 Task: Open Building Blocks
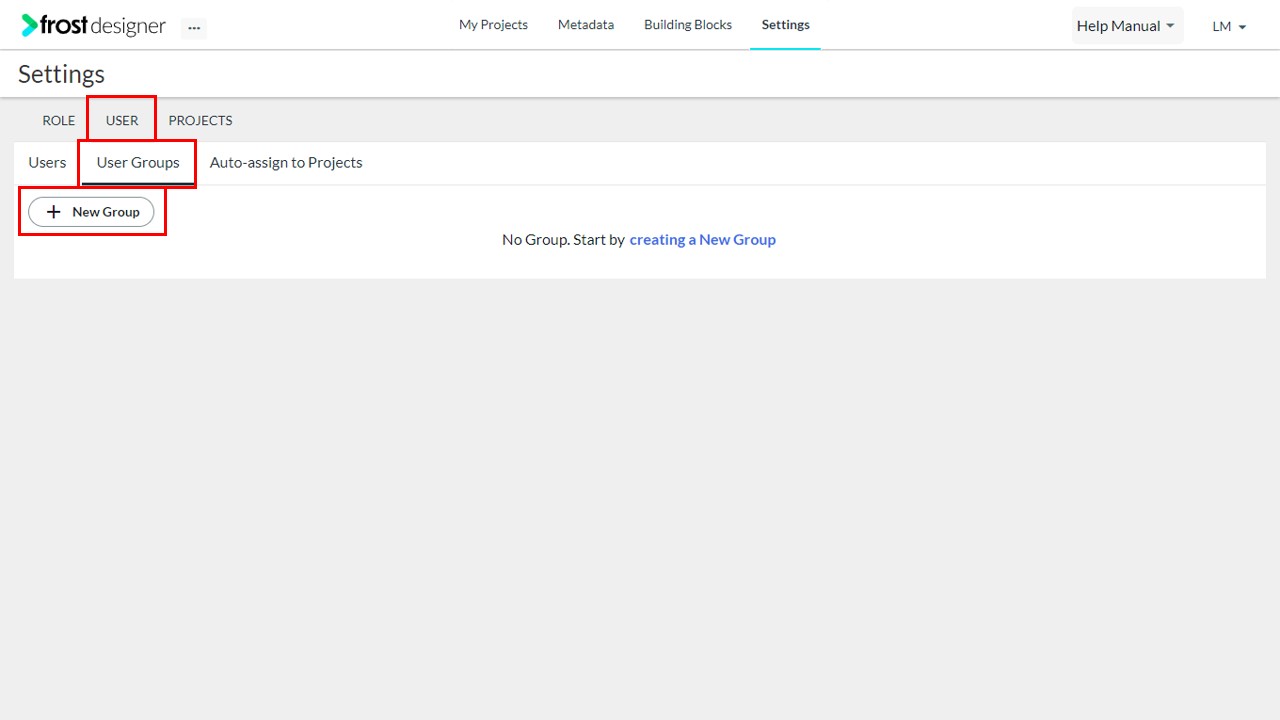(688, 25)
